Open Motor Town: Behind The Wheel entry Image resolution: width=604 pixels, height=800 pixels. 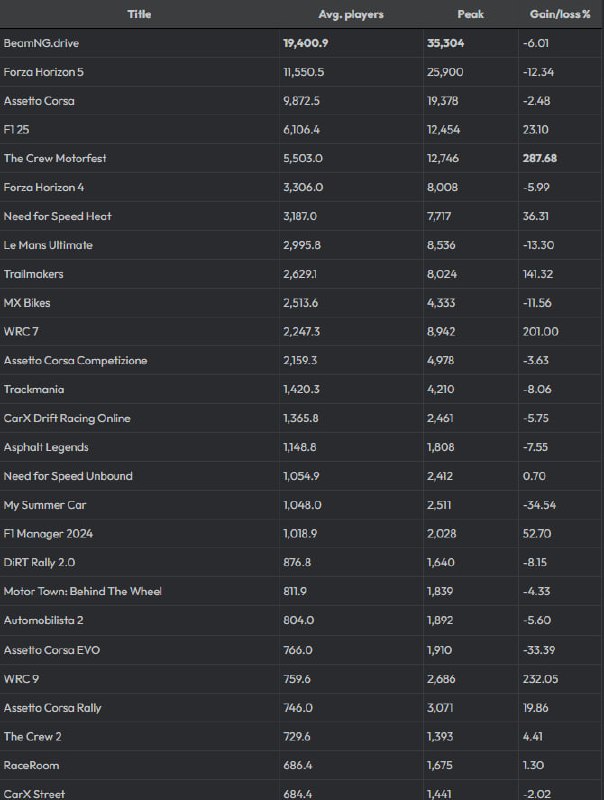coord(83,591)
